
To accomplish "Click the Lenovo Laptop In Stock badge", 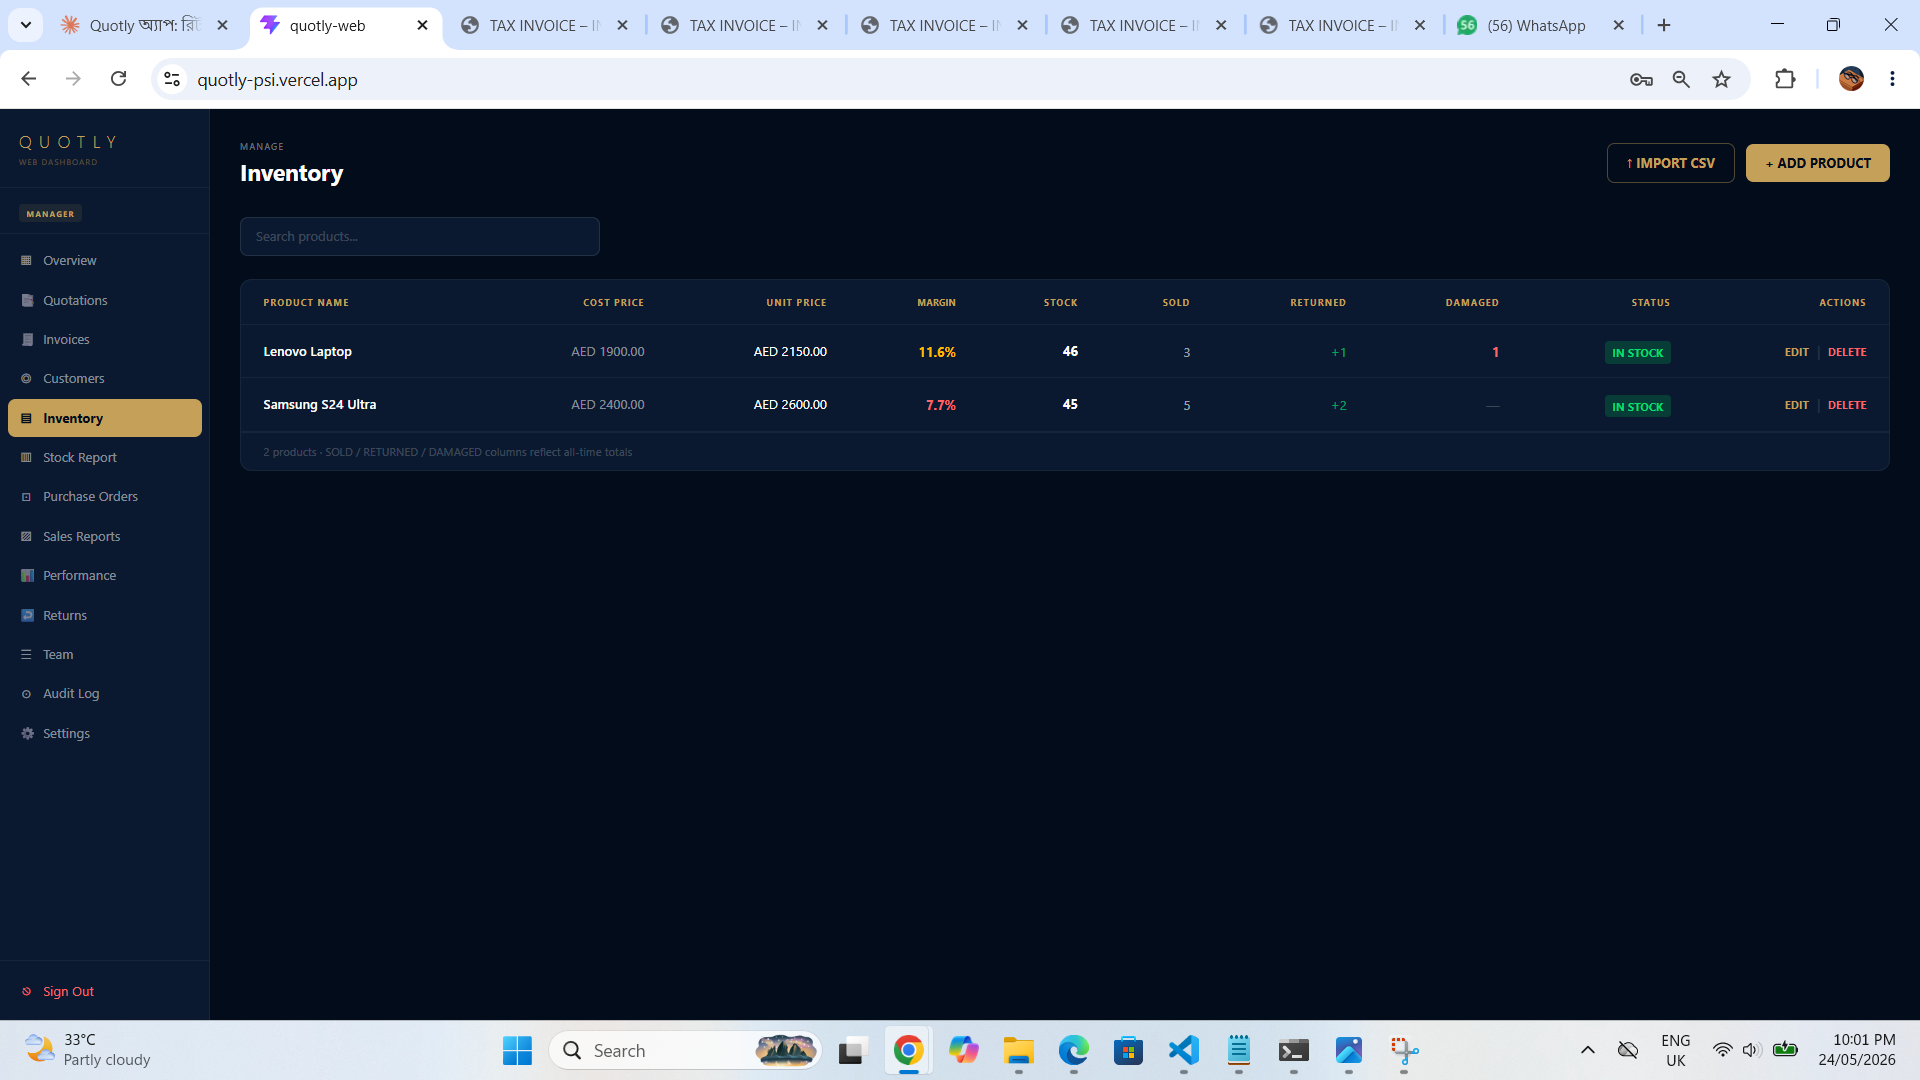I will tap(1637, 353).
